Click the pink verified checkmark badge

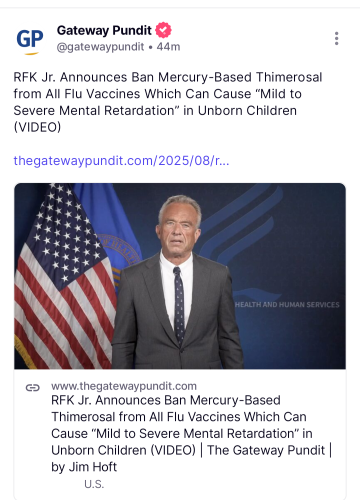click(x=163, y=30)
